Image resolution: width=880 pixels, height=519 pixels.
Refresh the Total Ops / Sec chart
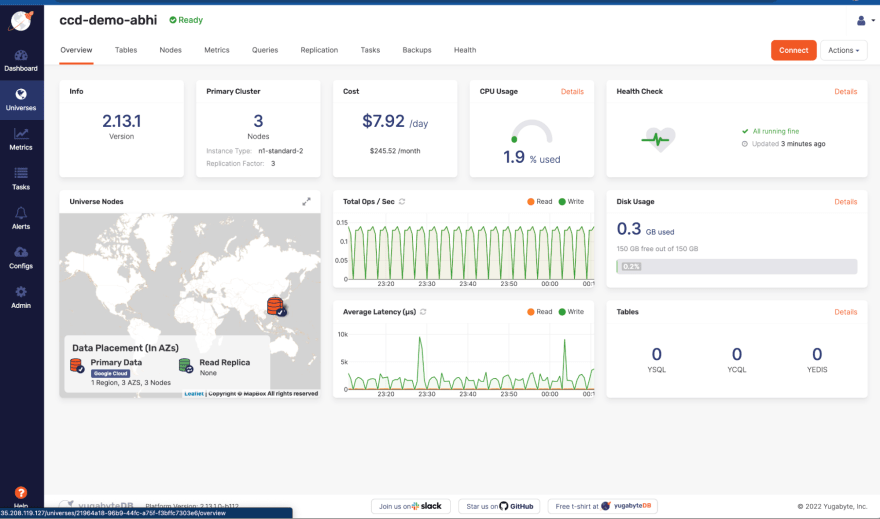tap(402, 201)
